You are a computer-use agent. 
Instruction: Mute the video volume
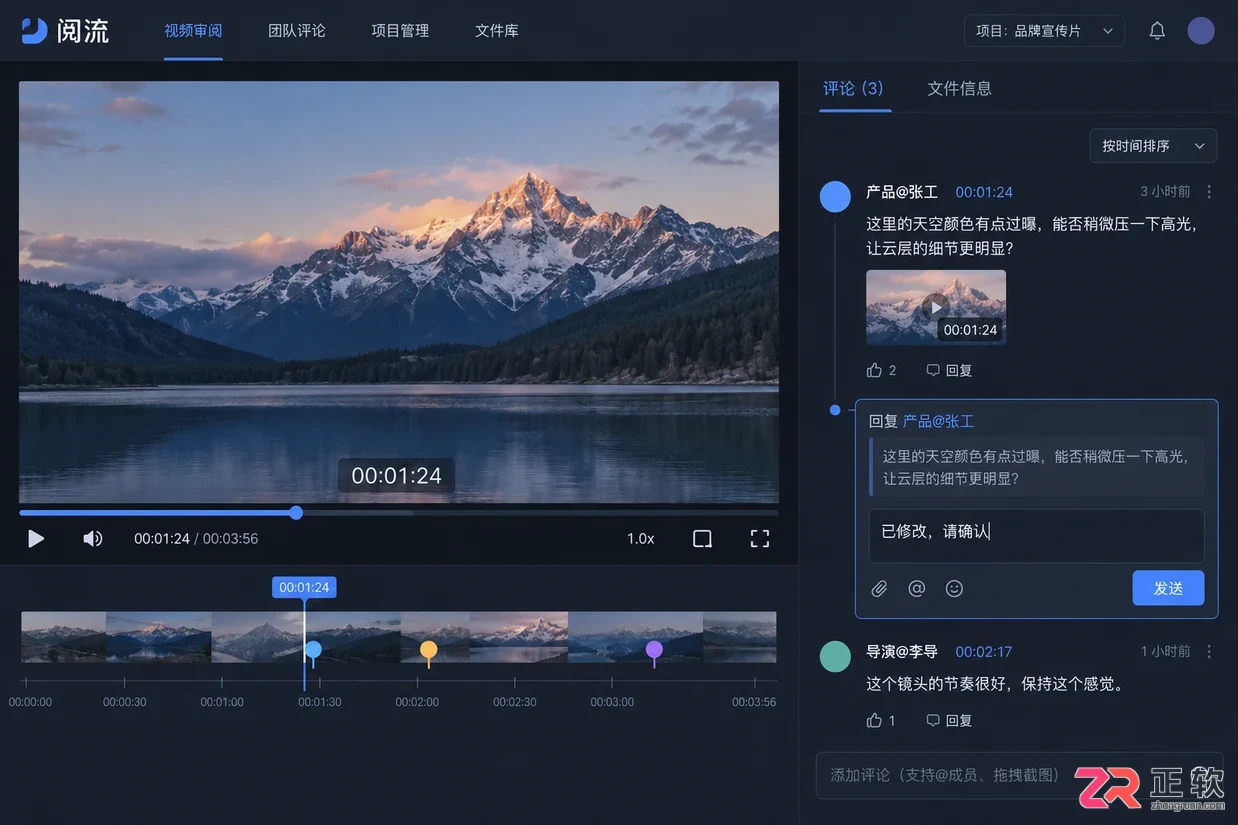click(93, 539)
